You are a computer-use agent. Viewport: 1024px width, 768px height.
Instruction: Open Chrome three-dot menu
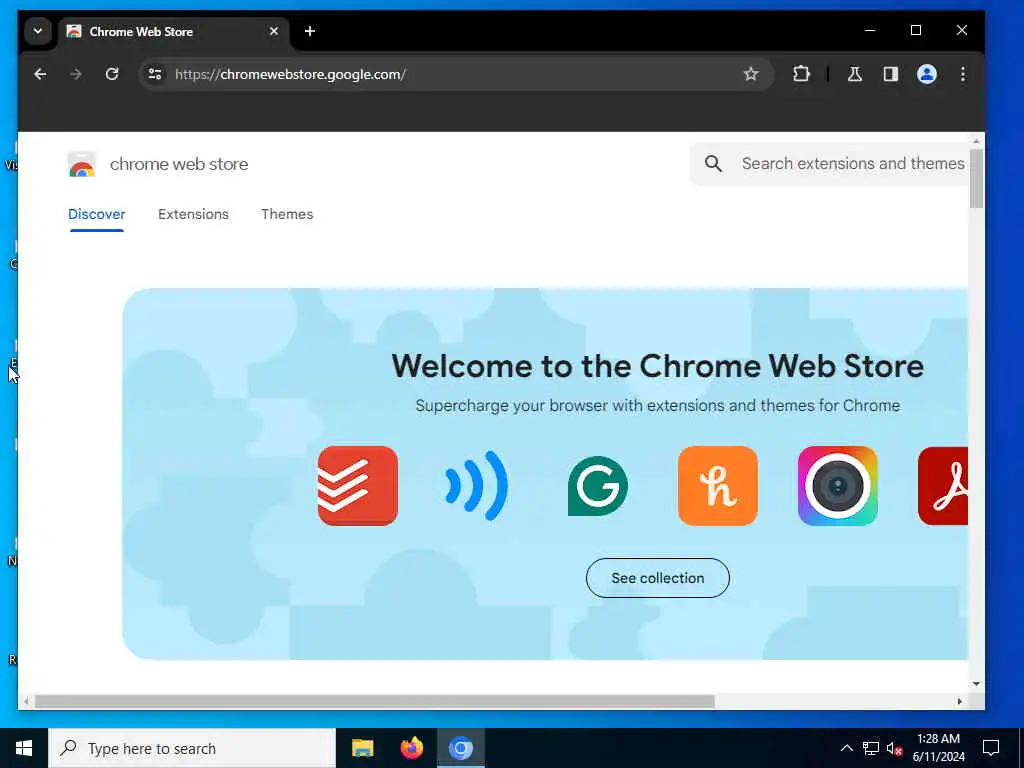point(963,74)
